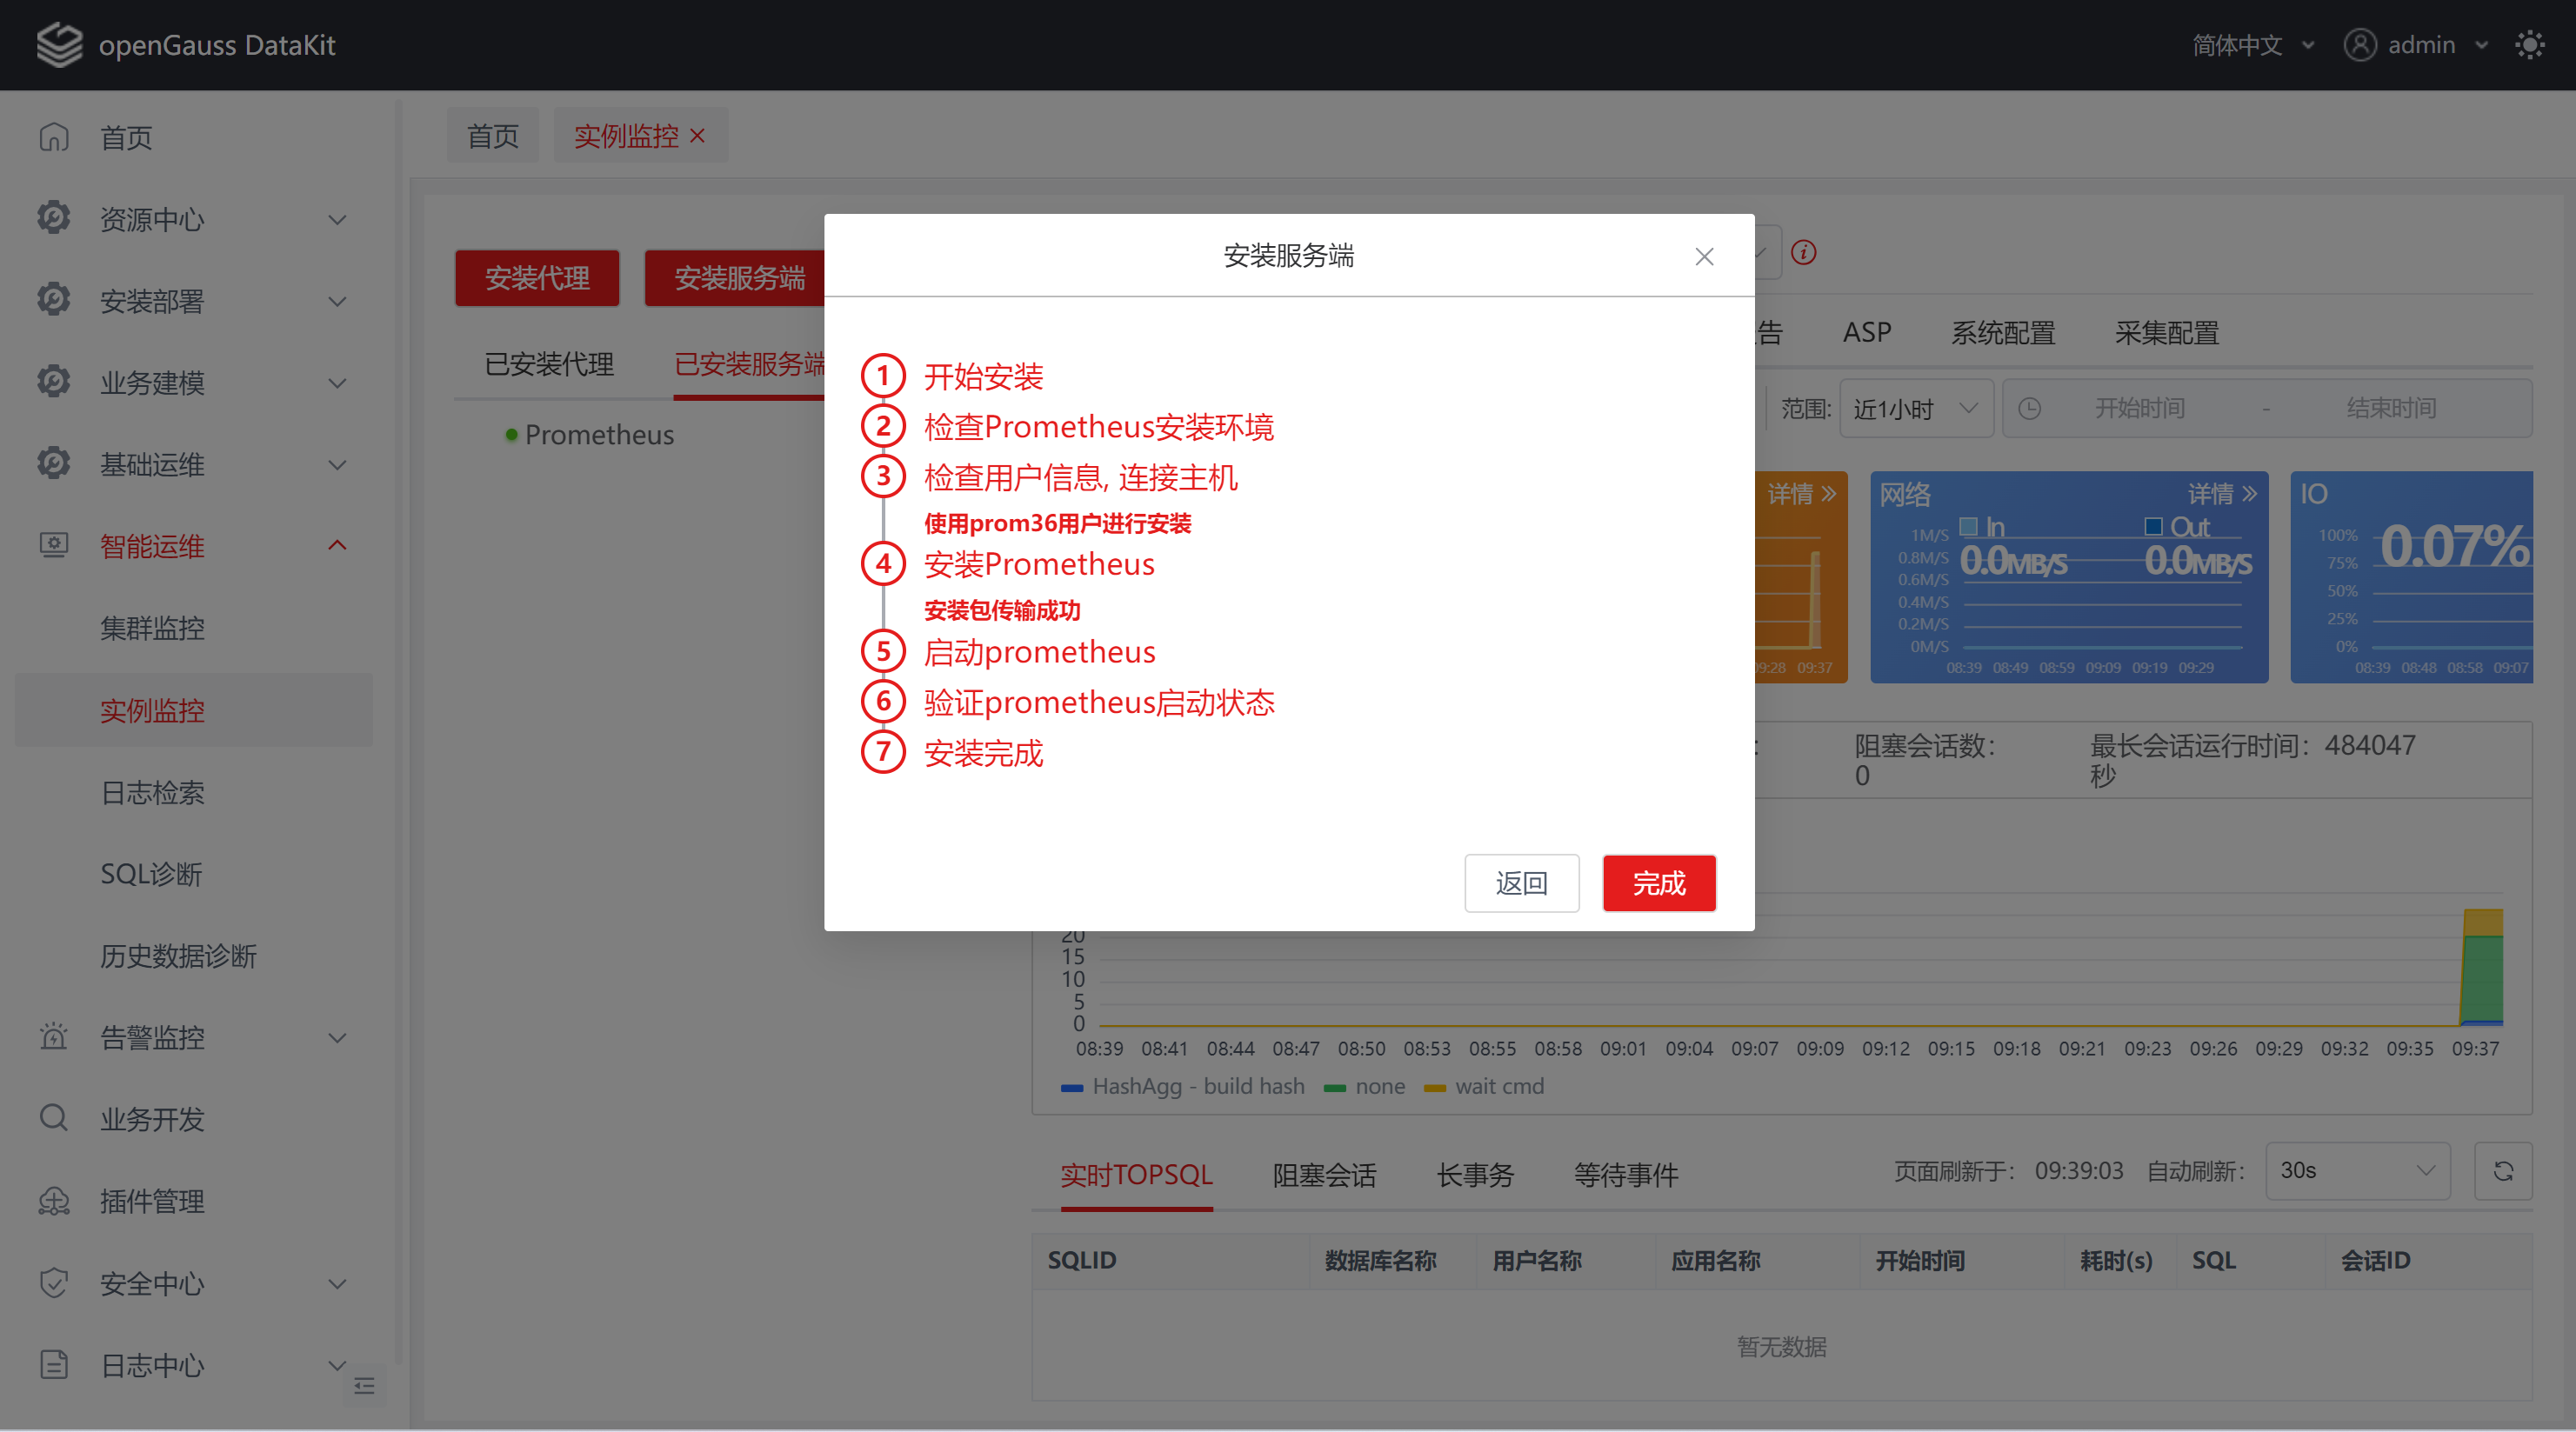This screenshot has width=2576, height=1432.
Task: Select the 插件管理 plugin icon
Action: tap(53, 1201)
